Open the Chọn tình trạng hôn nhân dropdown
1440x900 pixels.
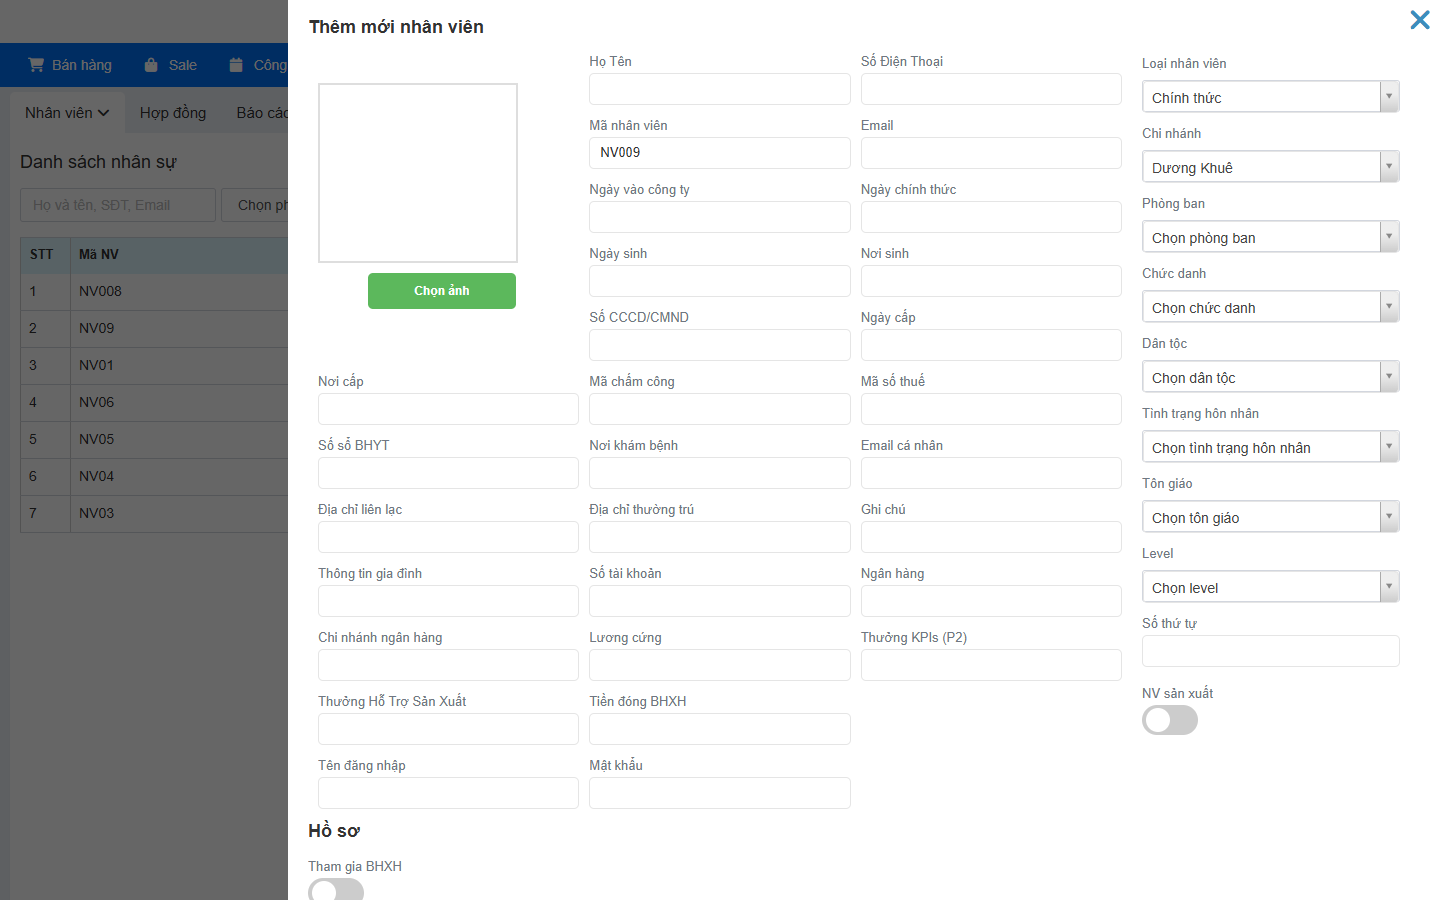point(1270,447)
